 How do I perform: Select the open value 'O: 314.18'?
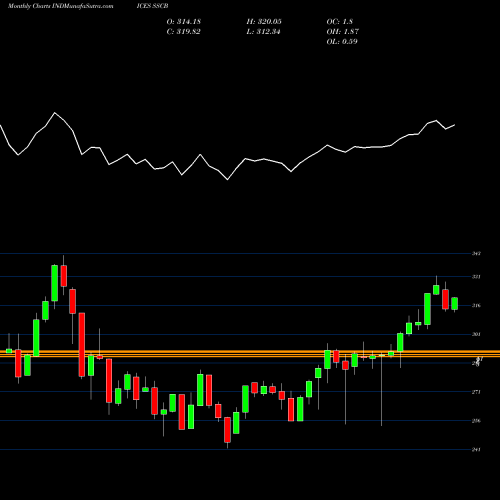(184, 22)
